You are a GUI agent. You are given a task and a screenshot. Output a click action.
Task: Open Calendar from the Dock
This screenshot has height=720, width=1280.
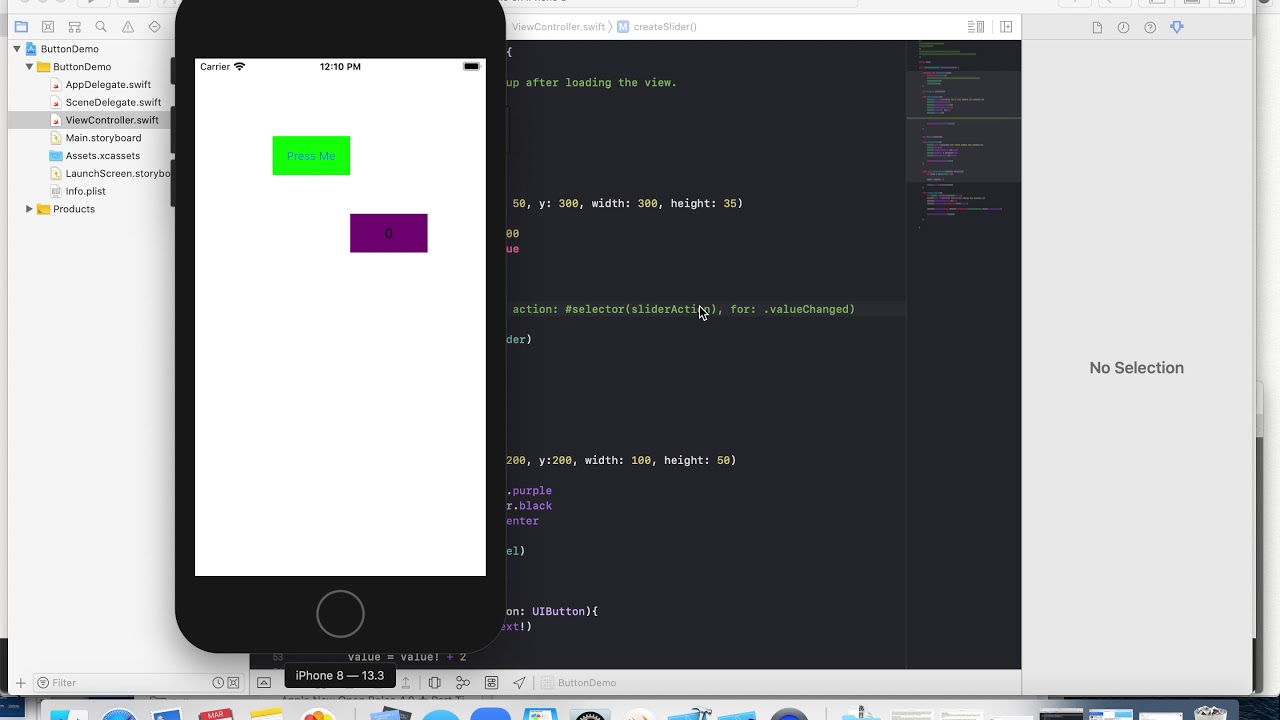[x=216, y=714]
